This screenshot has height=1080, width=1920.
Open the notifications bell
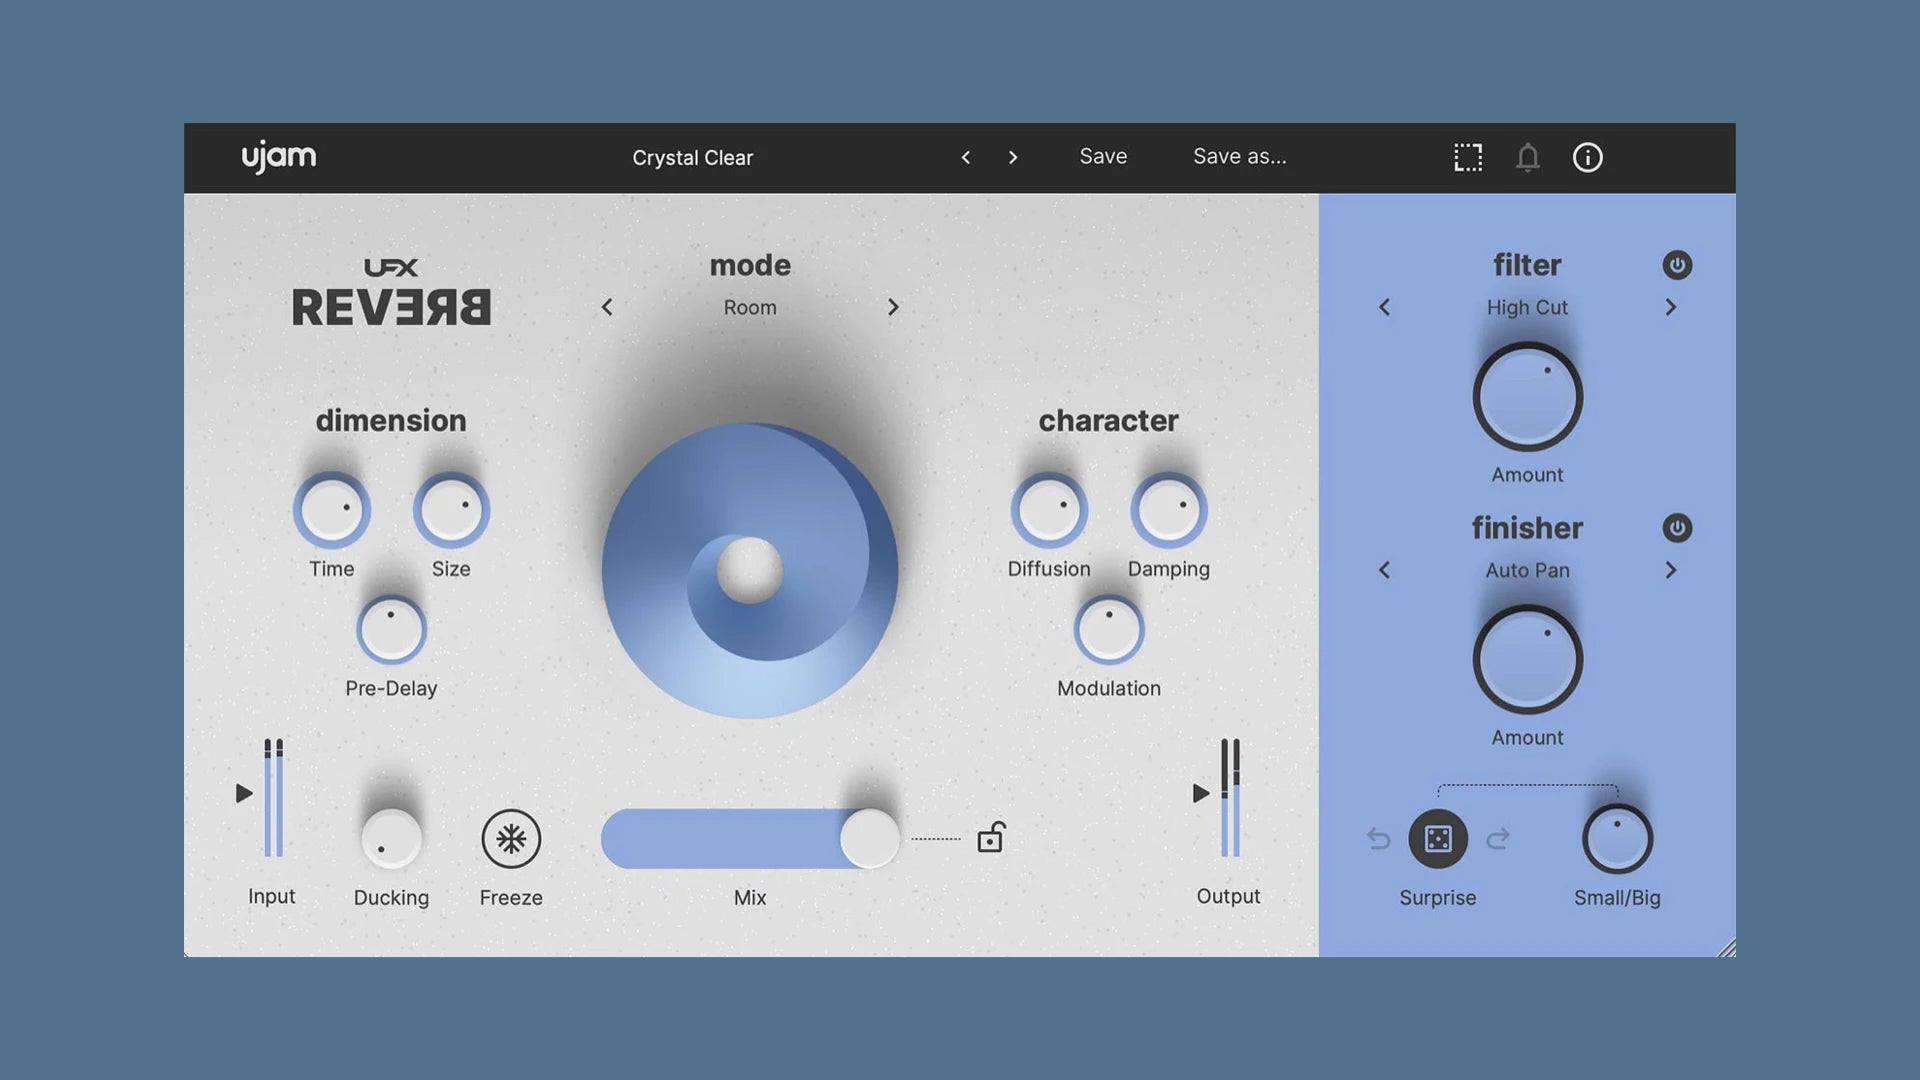(1527, 157)
